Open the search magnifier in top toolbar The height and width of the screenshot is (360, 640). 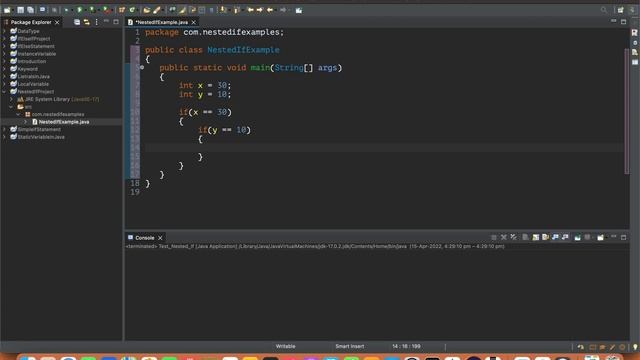coord(604,10)
